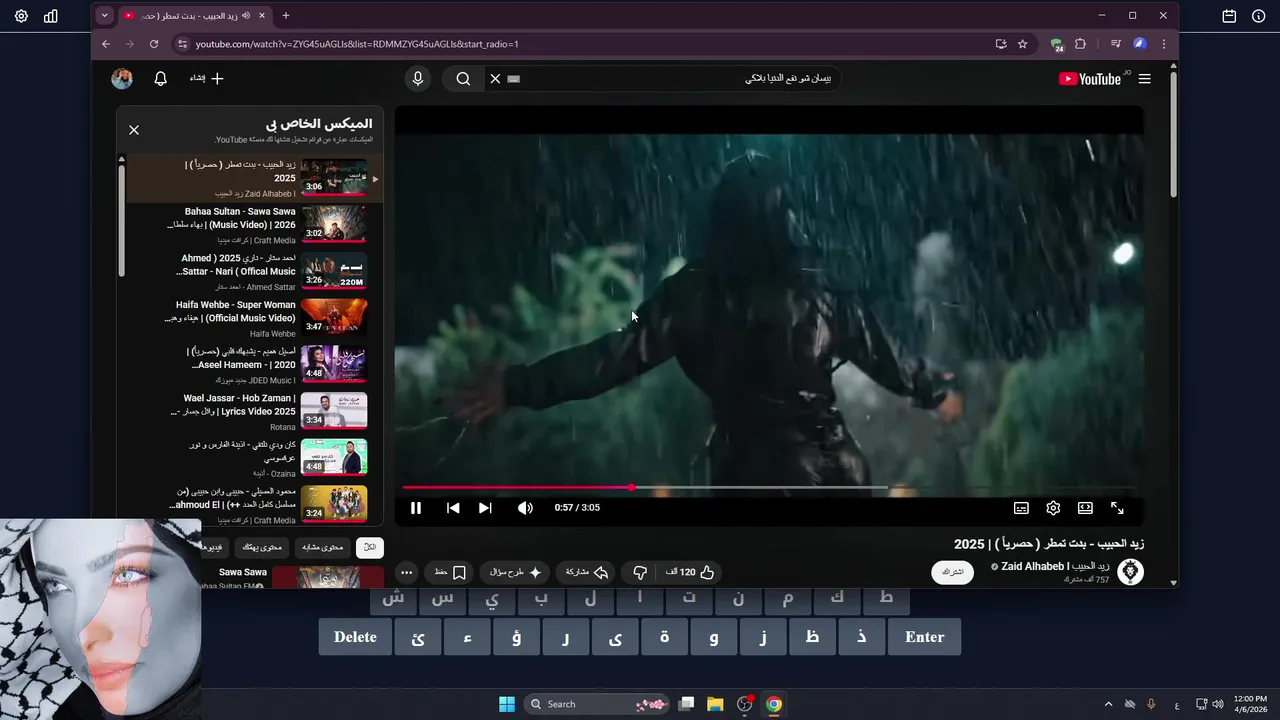Go back in Chrome
Image resolution: width=1280 pixels, height=720 pixels.
(106, 44)
